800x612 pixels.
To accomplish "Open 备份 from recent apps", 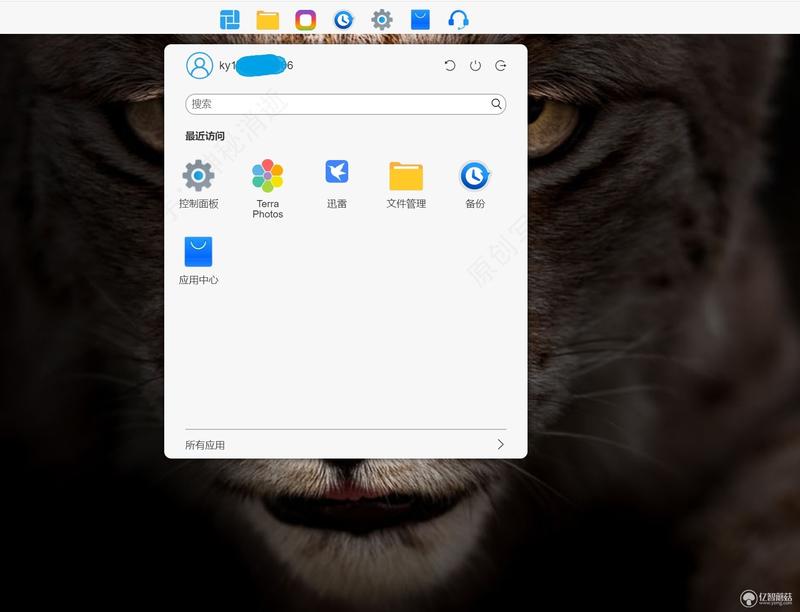I will (475, 184).
